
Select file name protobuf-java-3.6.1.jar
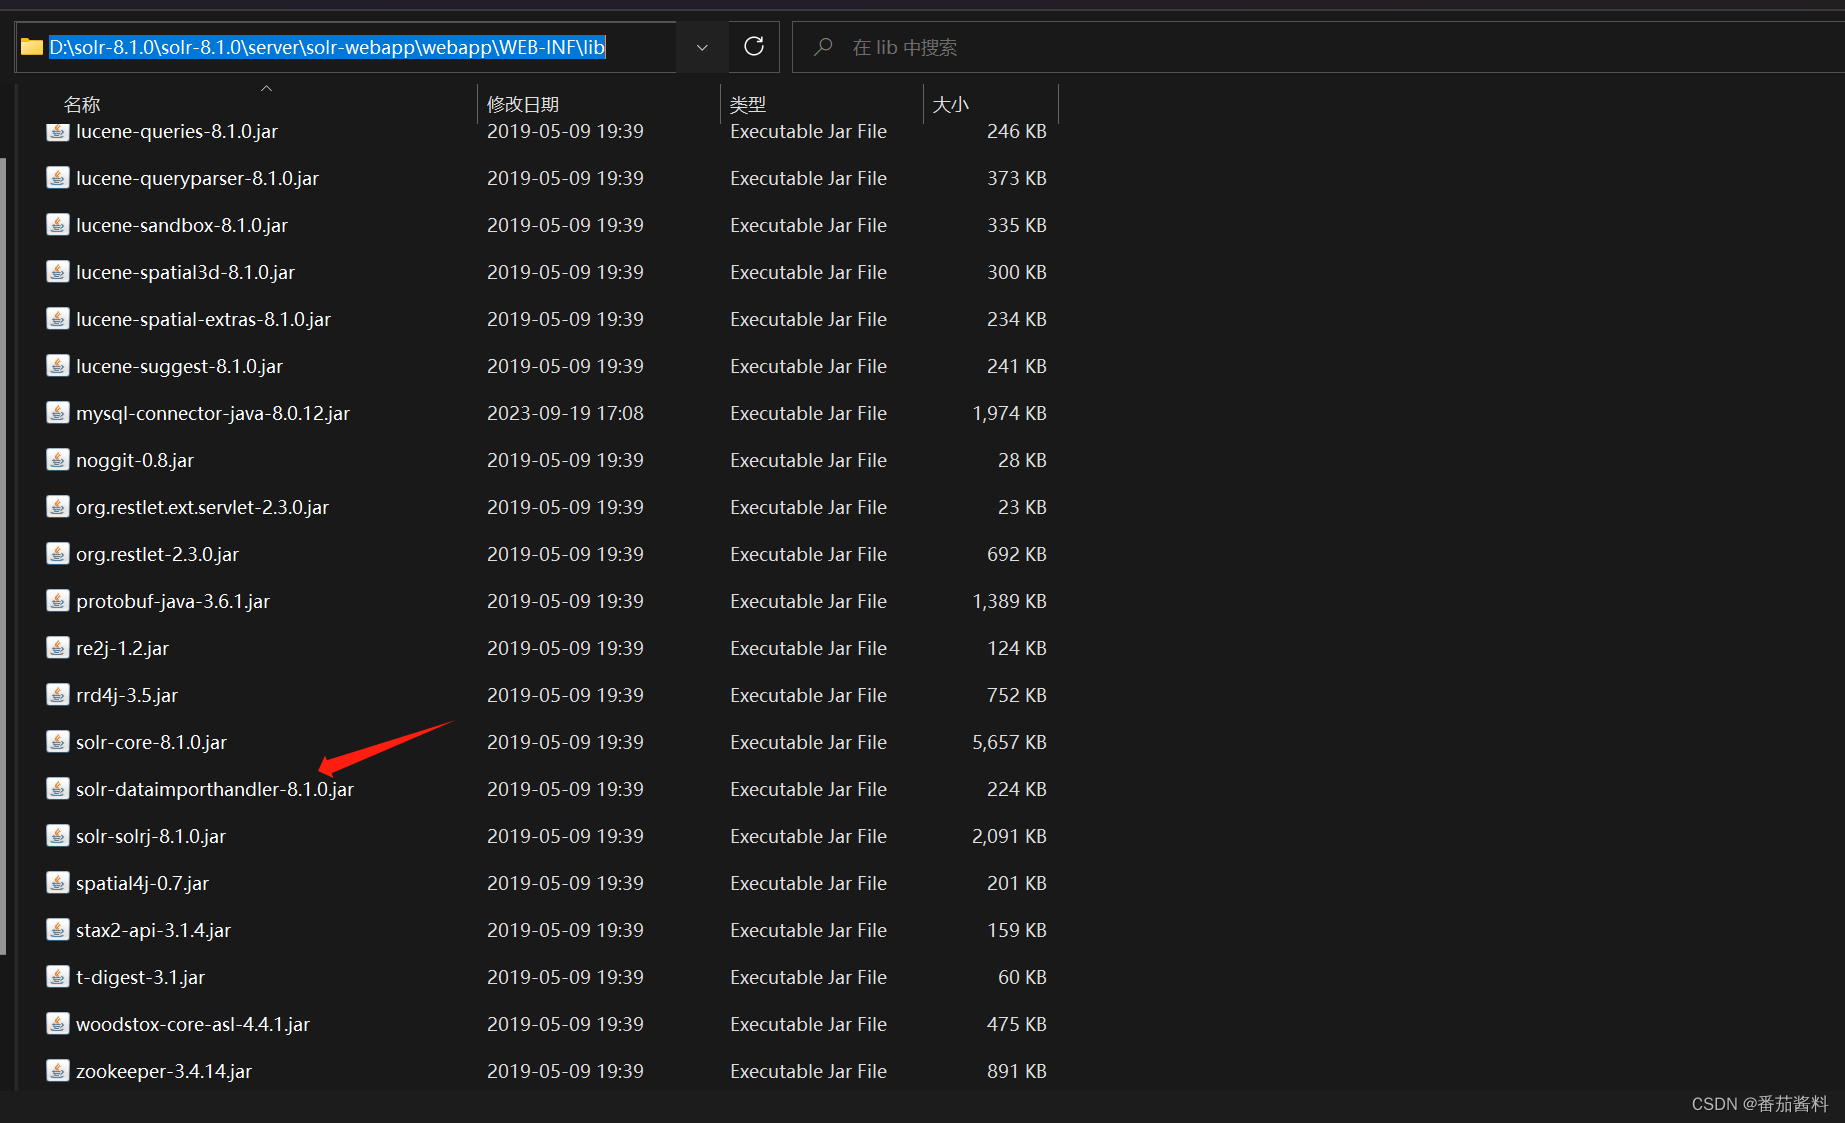pos(173,601)
